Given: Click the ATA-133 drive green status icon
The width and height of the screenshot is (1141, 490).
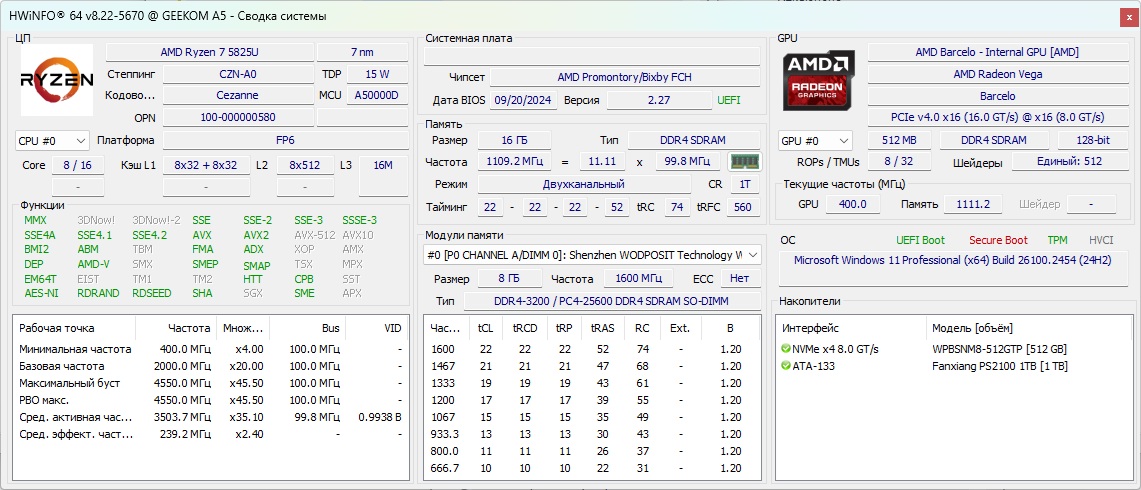Looking at the screenshot, I should pyautogui.click(x=786, y=366).
